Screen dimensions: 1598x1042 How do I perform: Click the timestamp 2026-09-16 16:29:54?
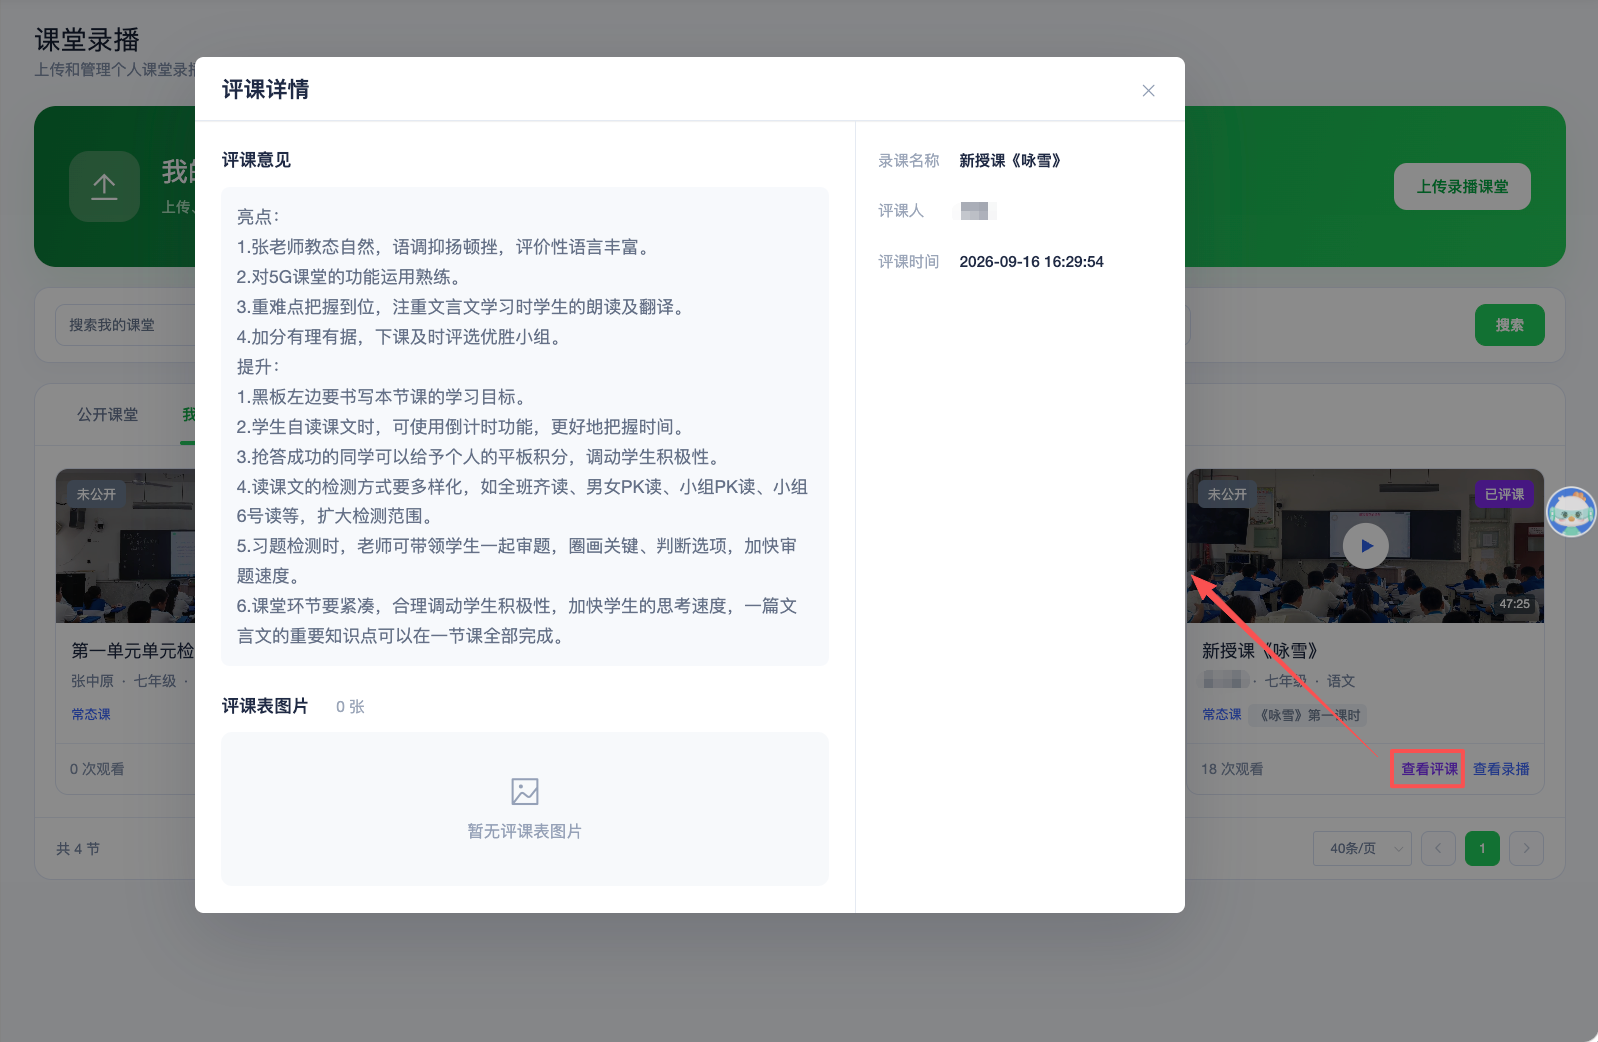pos(1031,261)
